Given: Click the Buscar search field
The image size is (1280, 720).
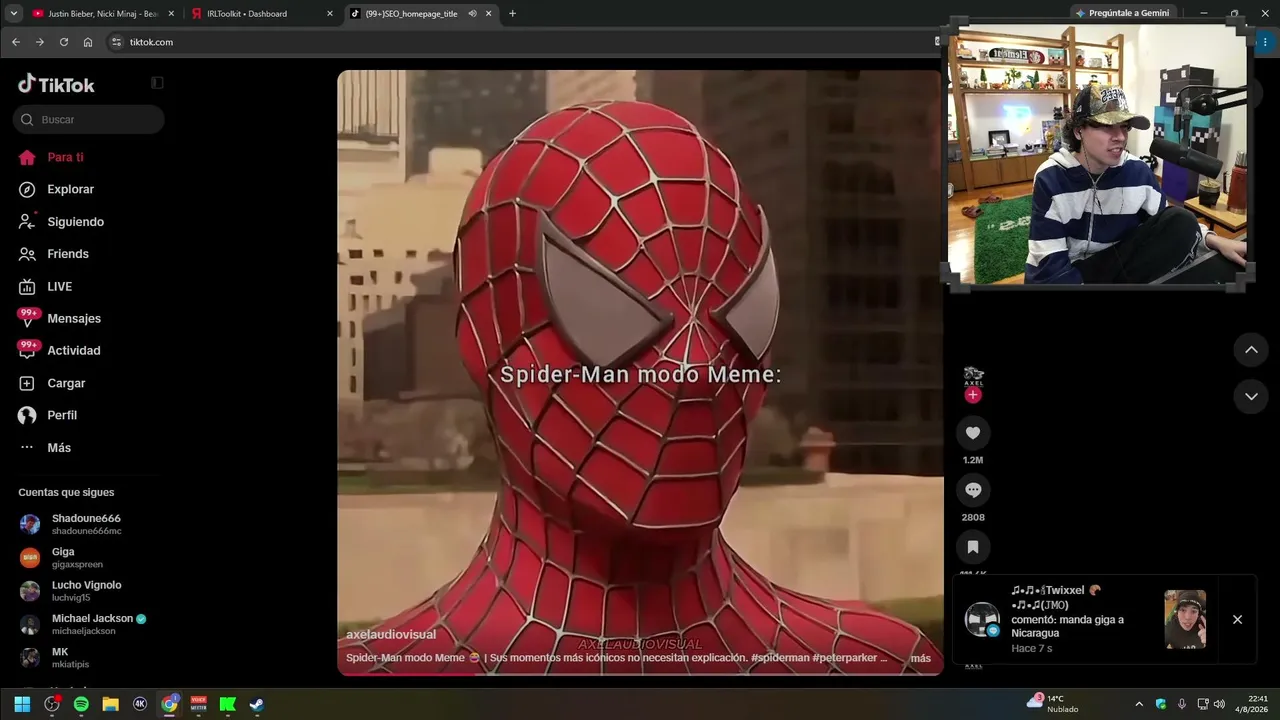Looking at the screenshot, I should click(88, 119).
